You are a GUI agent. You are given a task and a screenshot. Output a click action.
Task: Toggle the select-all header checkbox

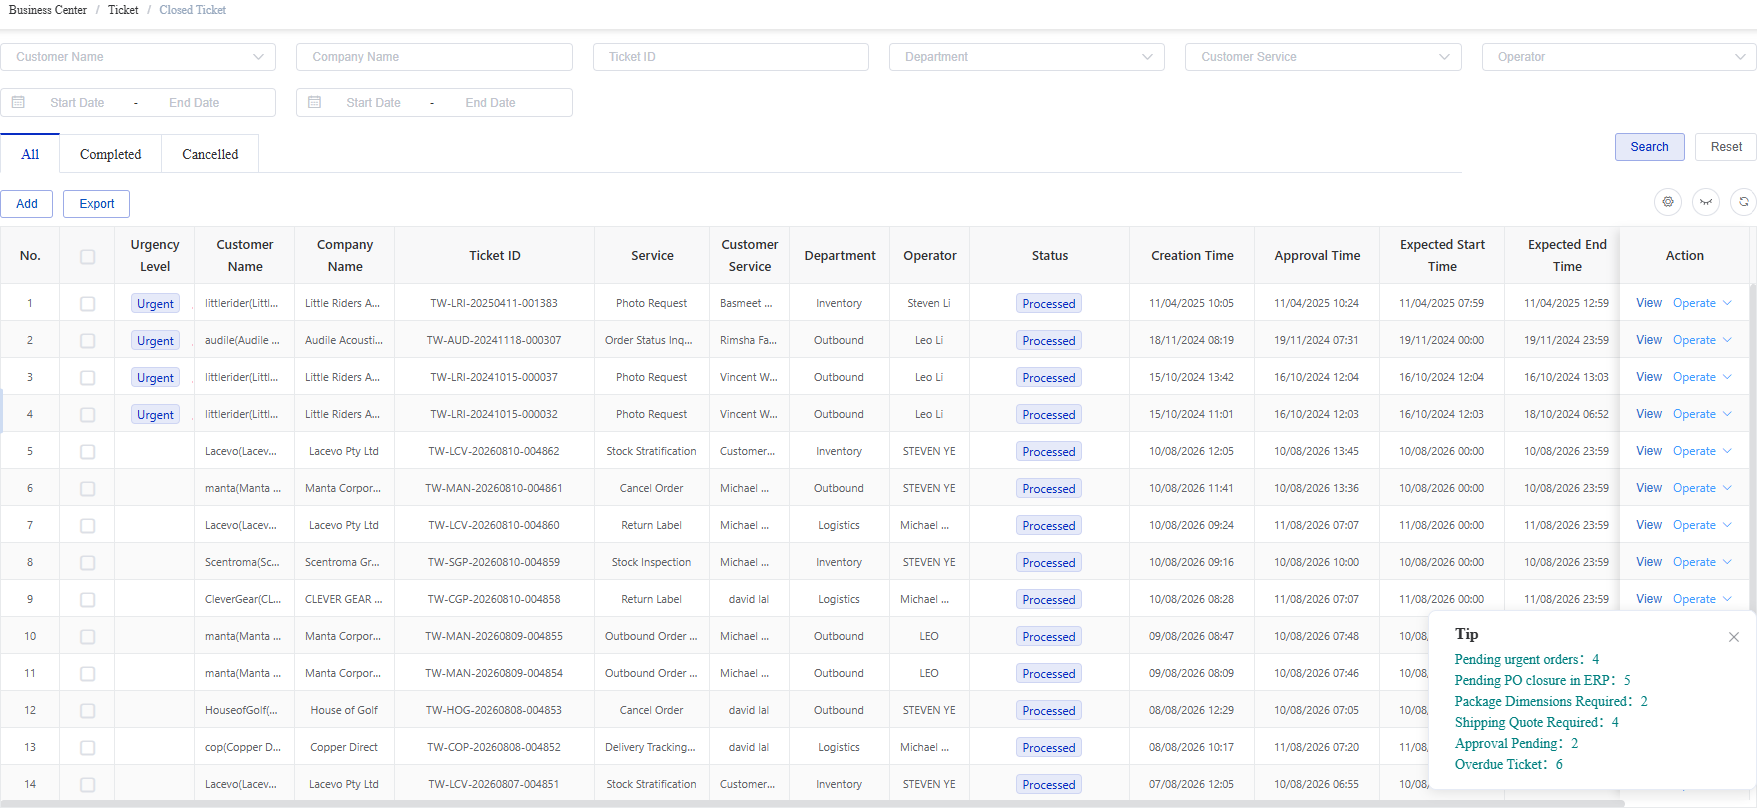click(x=88, y=256)
